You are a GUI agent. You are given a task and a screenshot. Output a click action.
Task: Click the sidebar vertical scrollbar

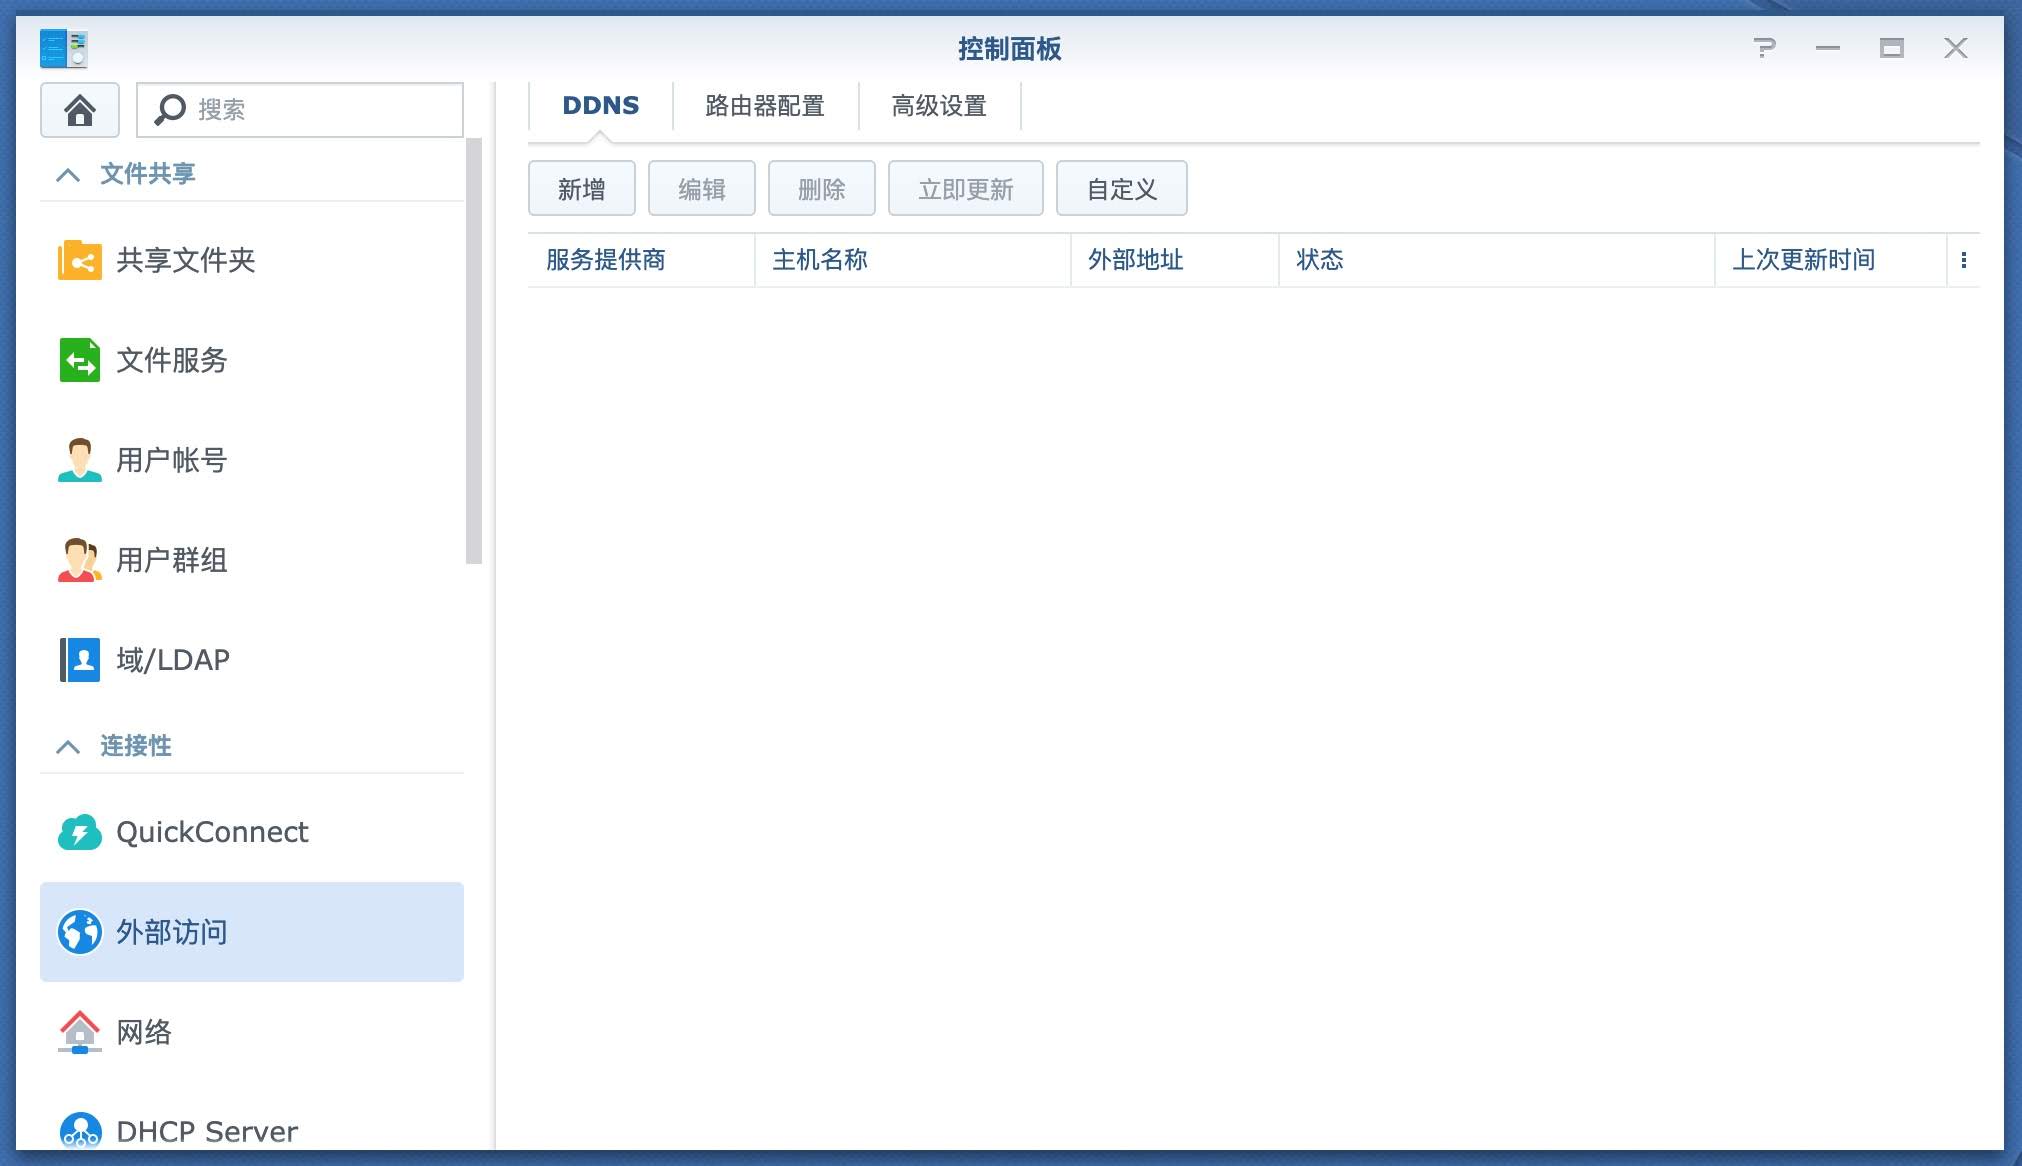click(x=474, y=350)
